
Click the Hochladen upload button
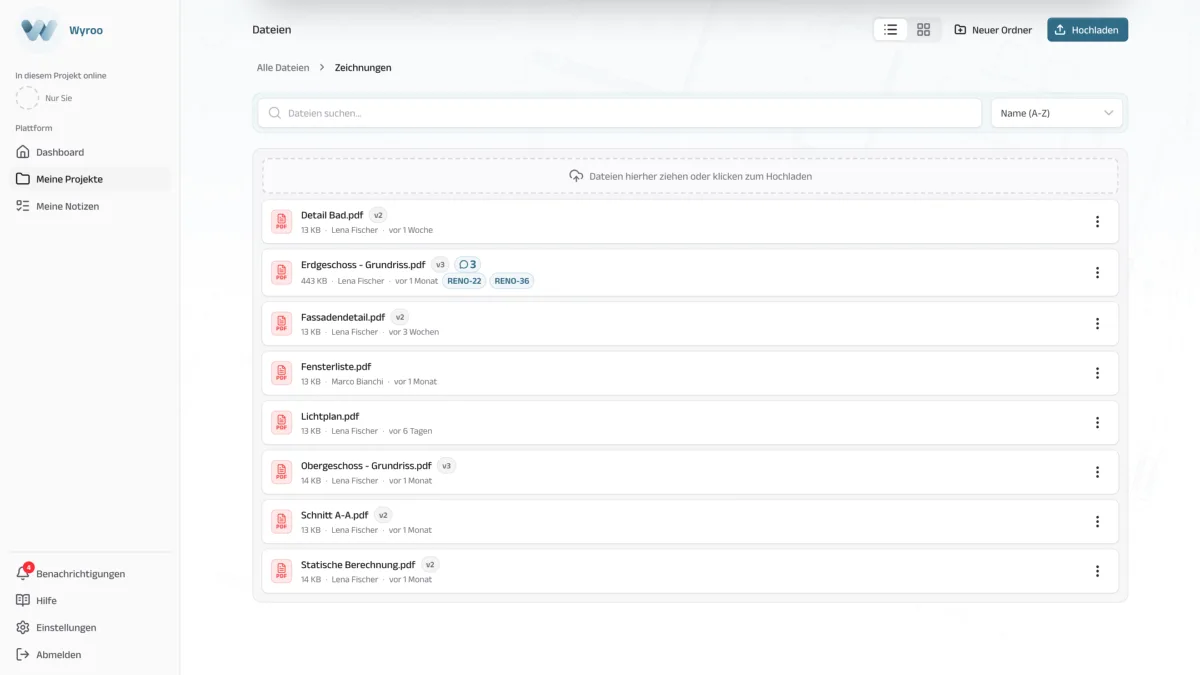1087,30
